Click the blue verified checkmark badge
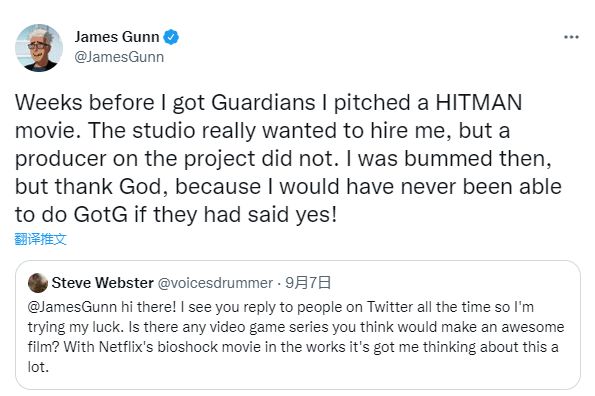Viewport: 595px width, 396px height. 171,37
